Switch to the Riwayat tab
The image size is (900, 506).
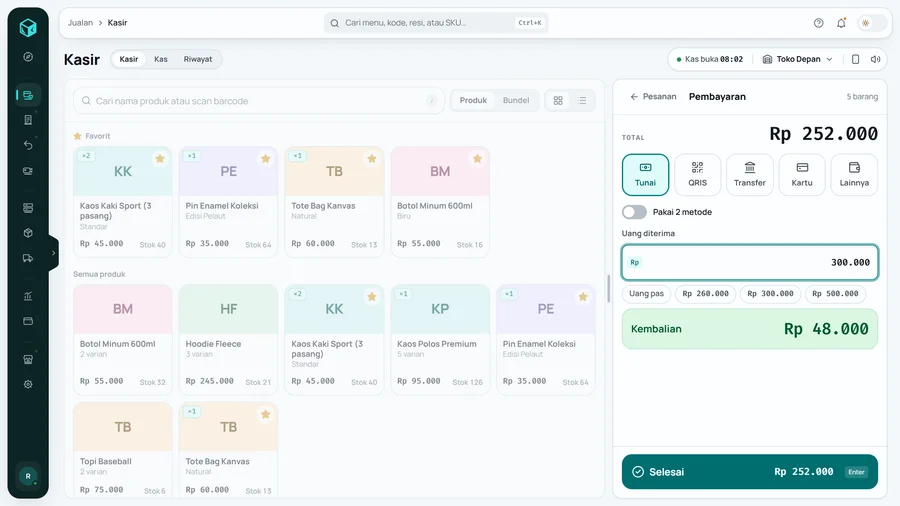[197, 59]
